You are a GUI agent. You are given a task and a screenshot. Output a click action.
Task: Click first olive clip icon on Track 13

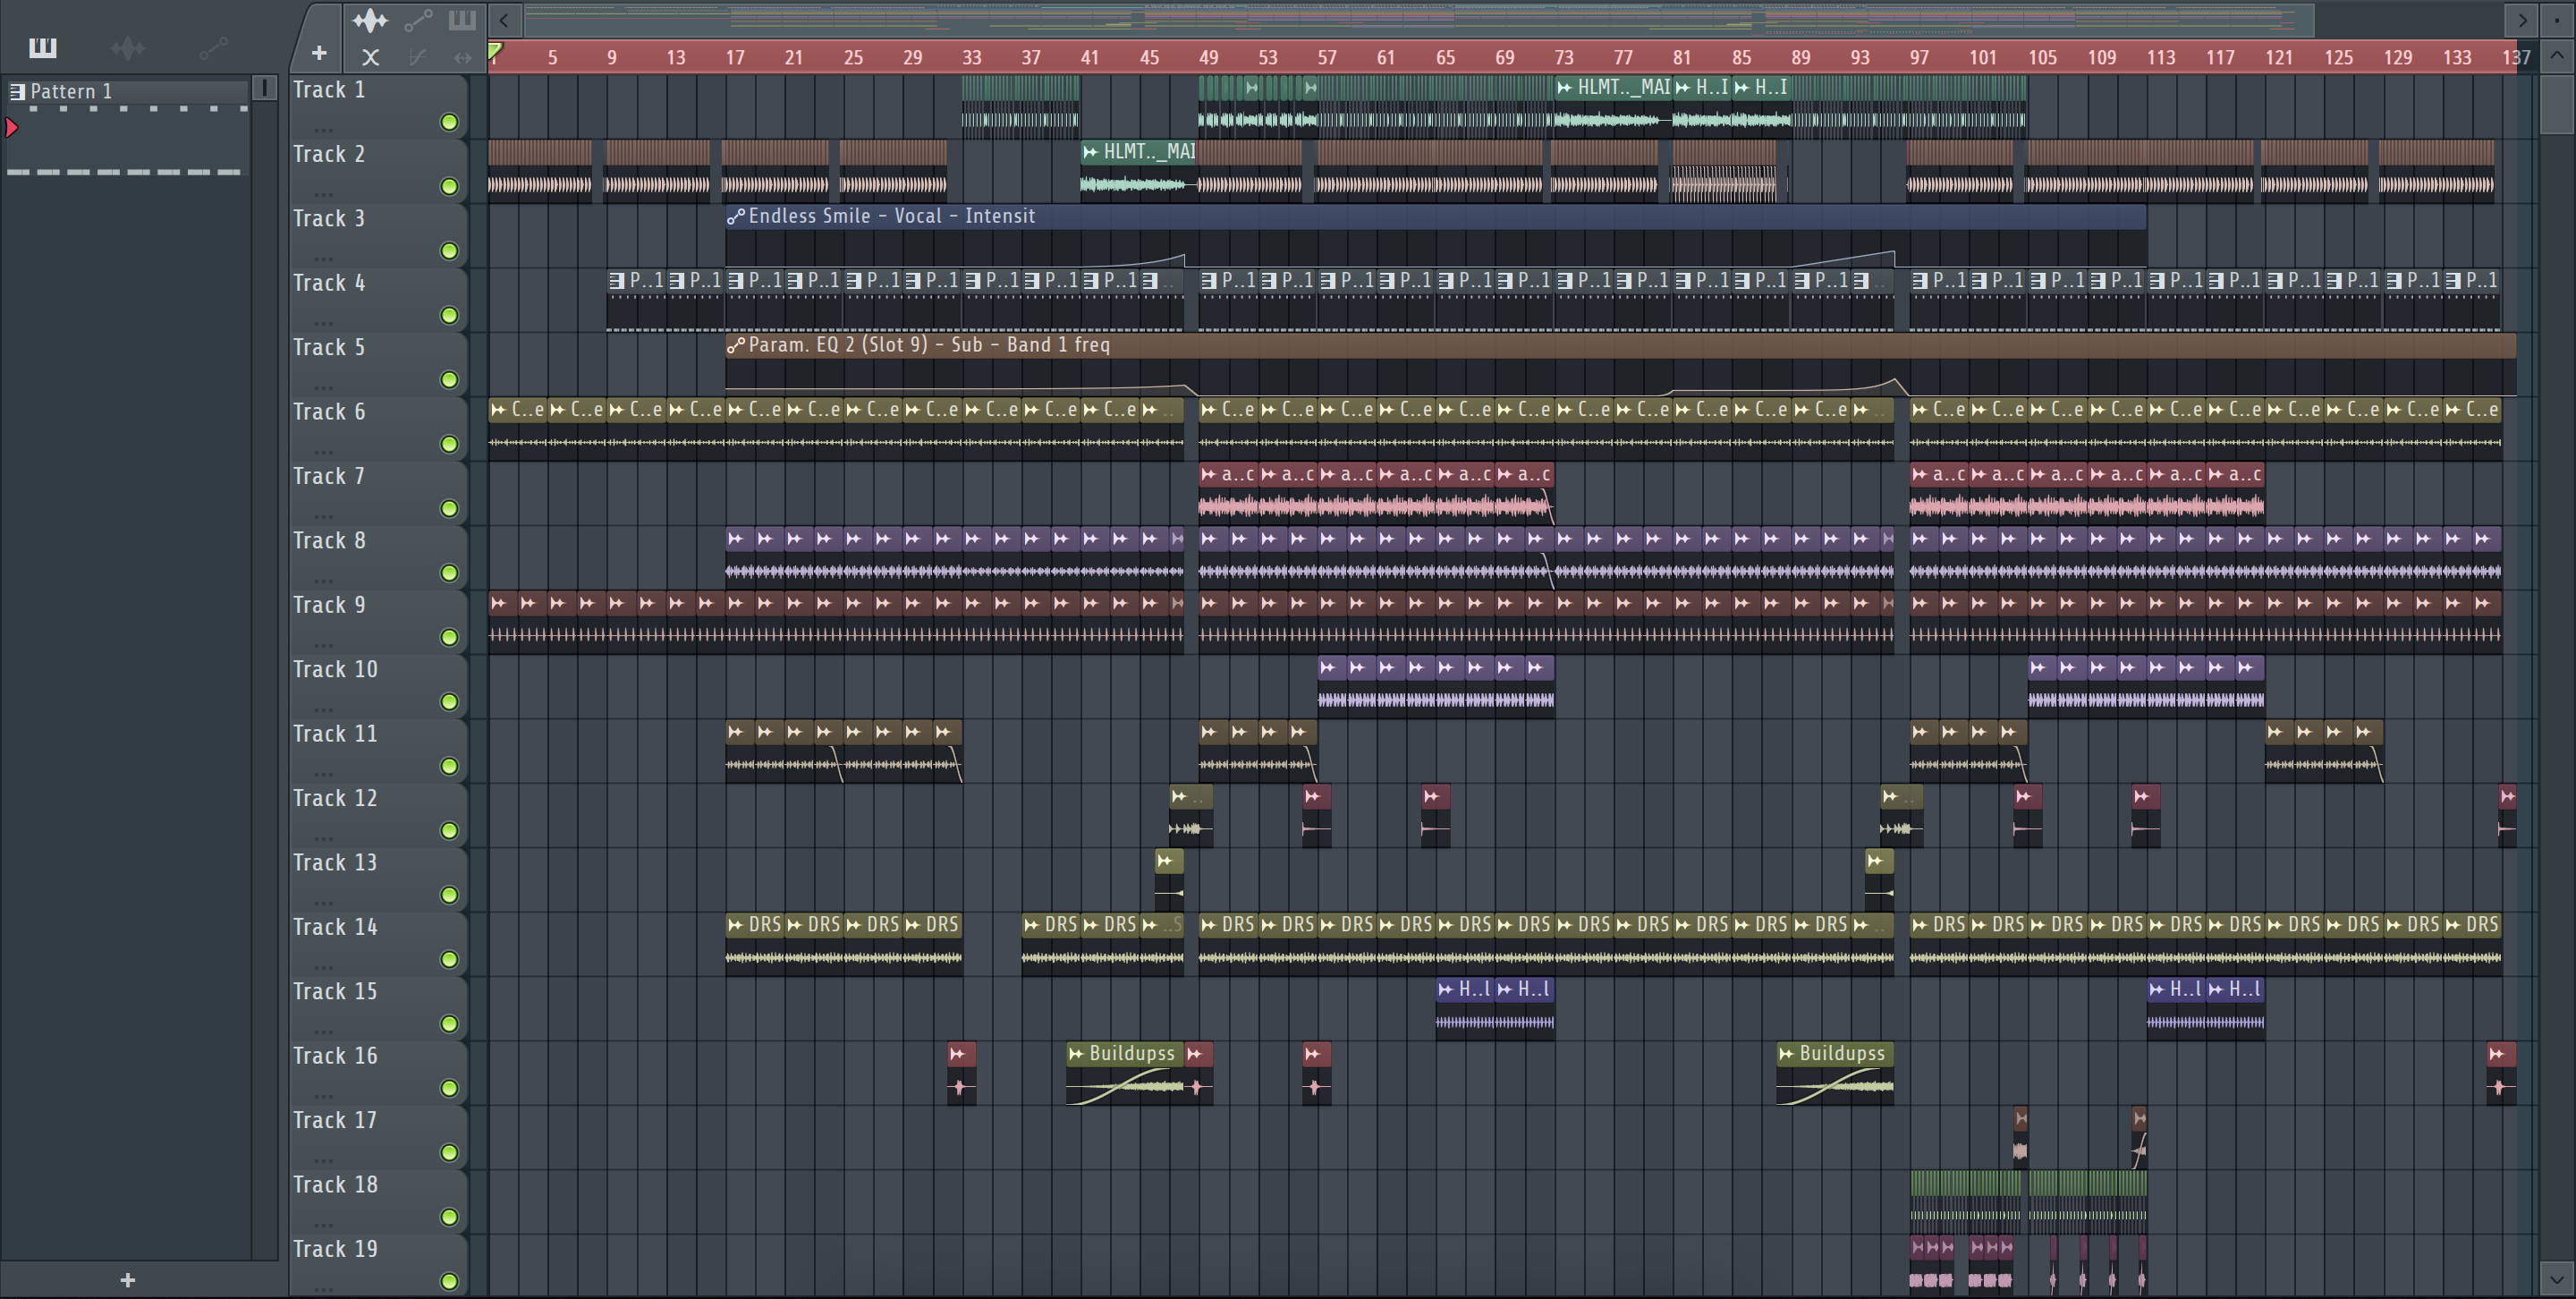click(x=1164, y=860)
